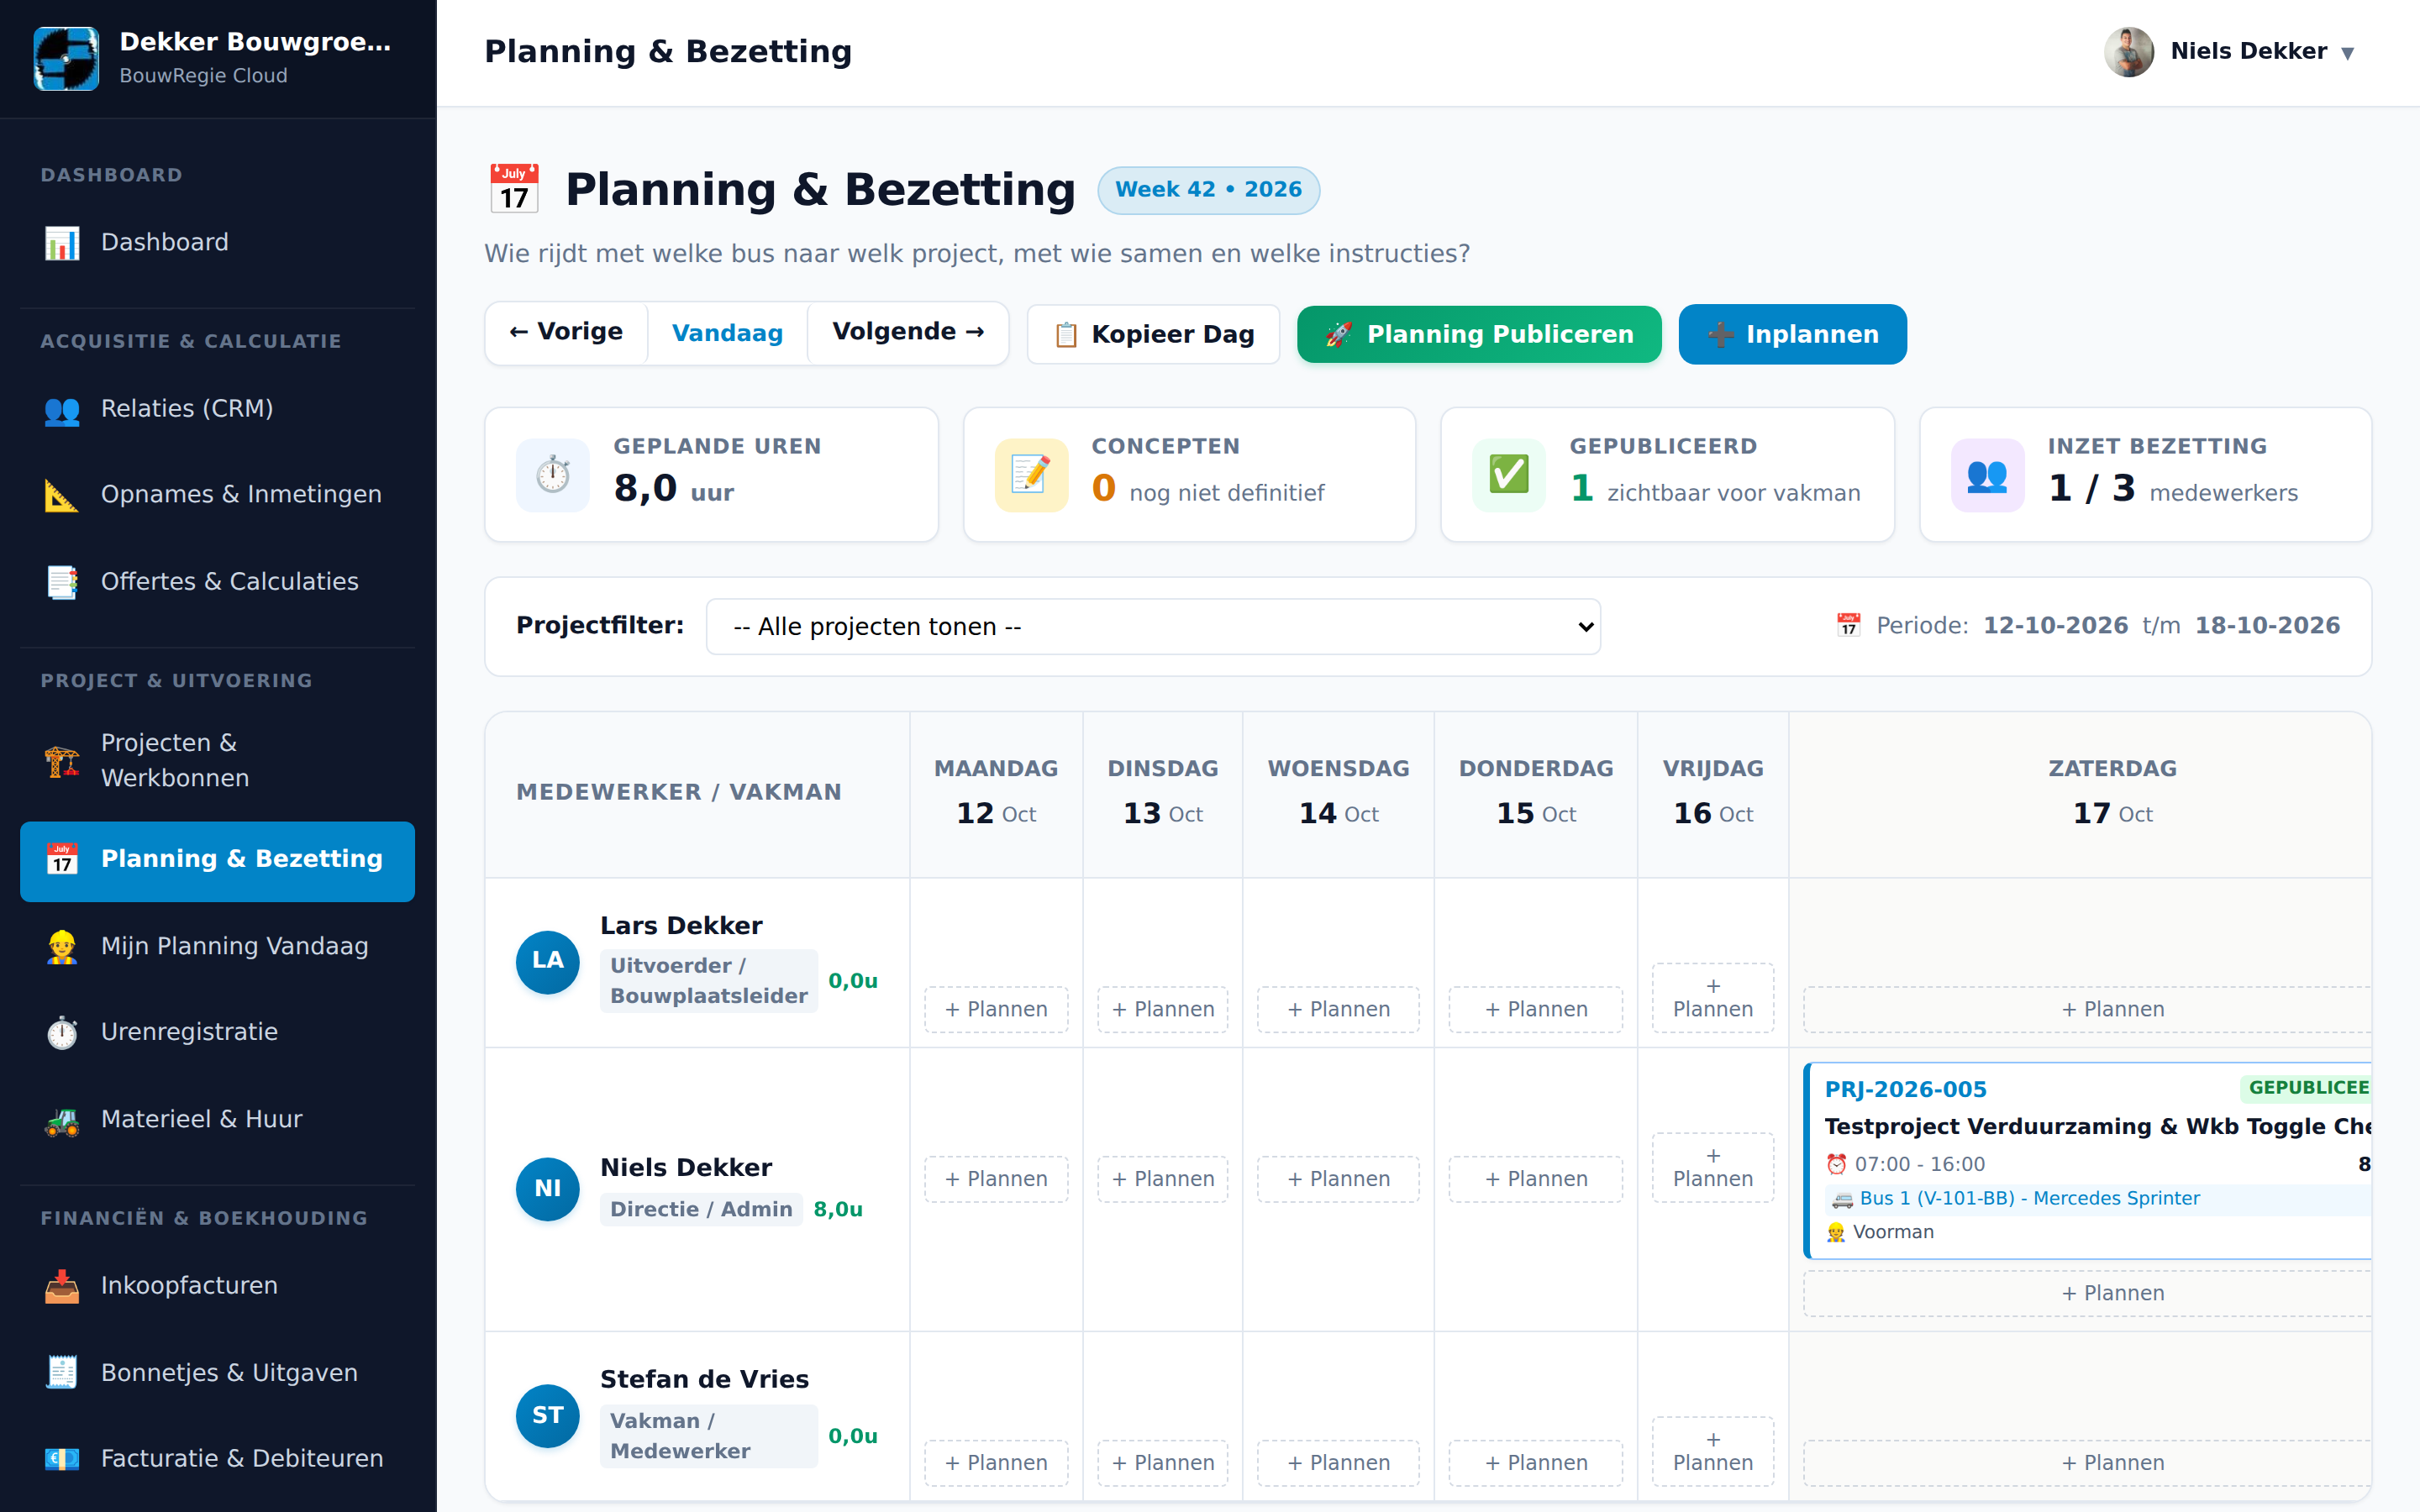The image size is (2420, 1512).
Task: Plan Stefan de Vries on Donderdag 15 Oct
Action: [x=1536, y=1463]
